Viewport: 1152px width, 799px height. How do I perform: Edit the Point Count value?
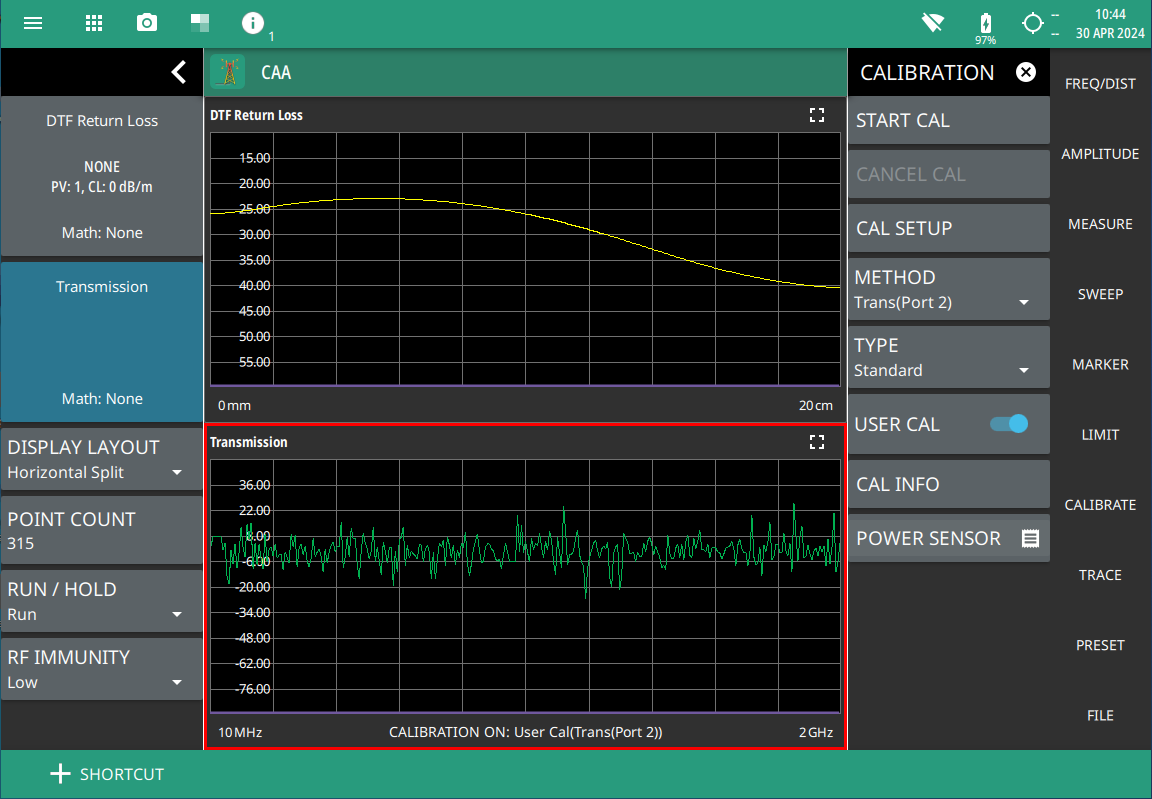(101, 530)
